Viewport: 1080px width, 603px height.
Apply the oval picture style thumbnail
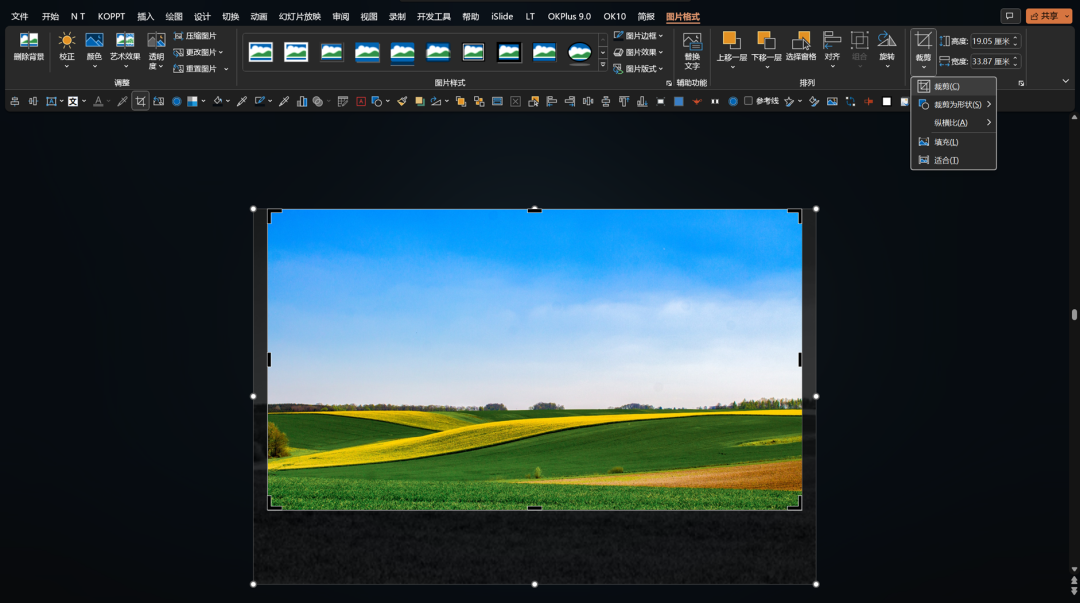click(x=579, y=52)
